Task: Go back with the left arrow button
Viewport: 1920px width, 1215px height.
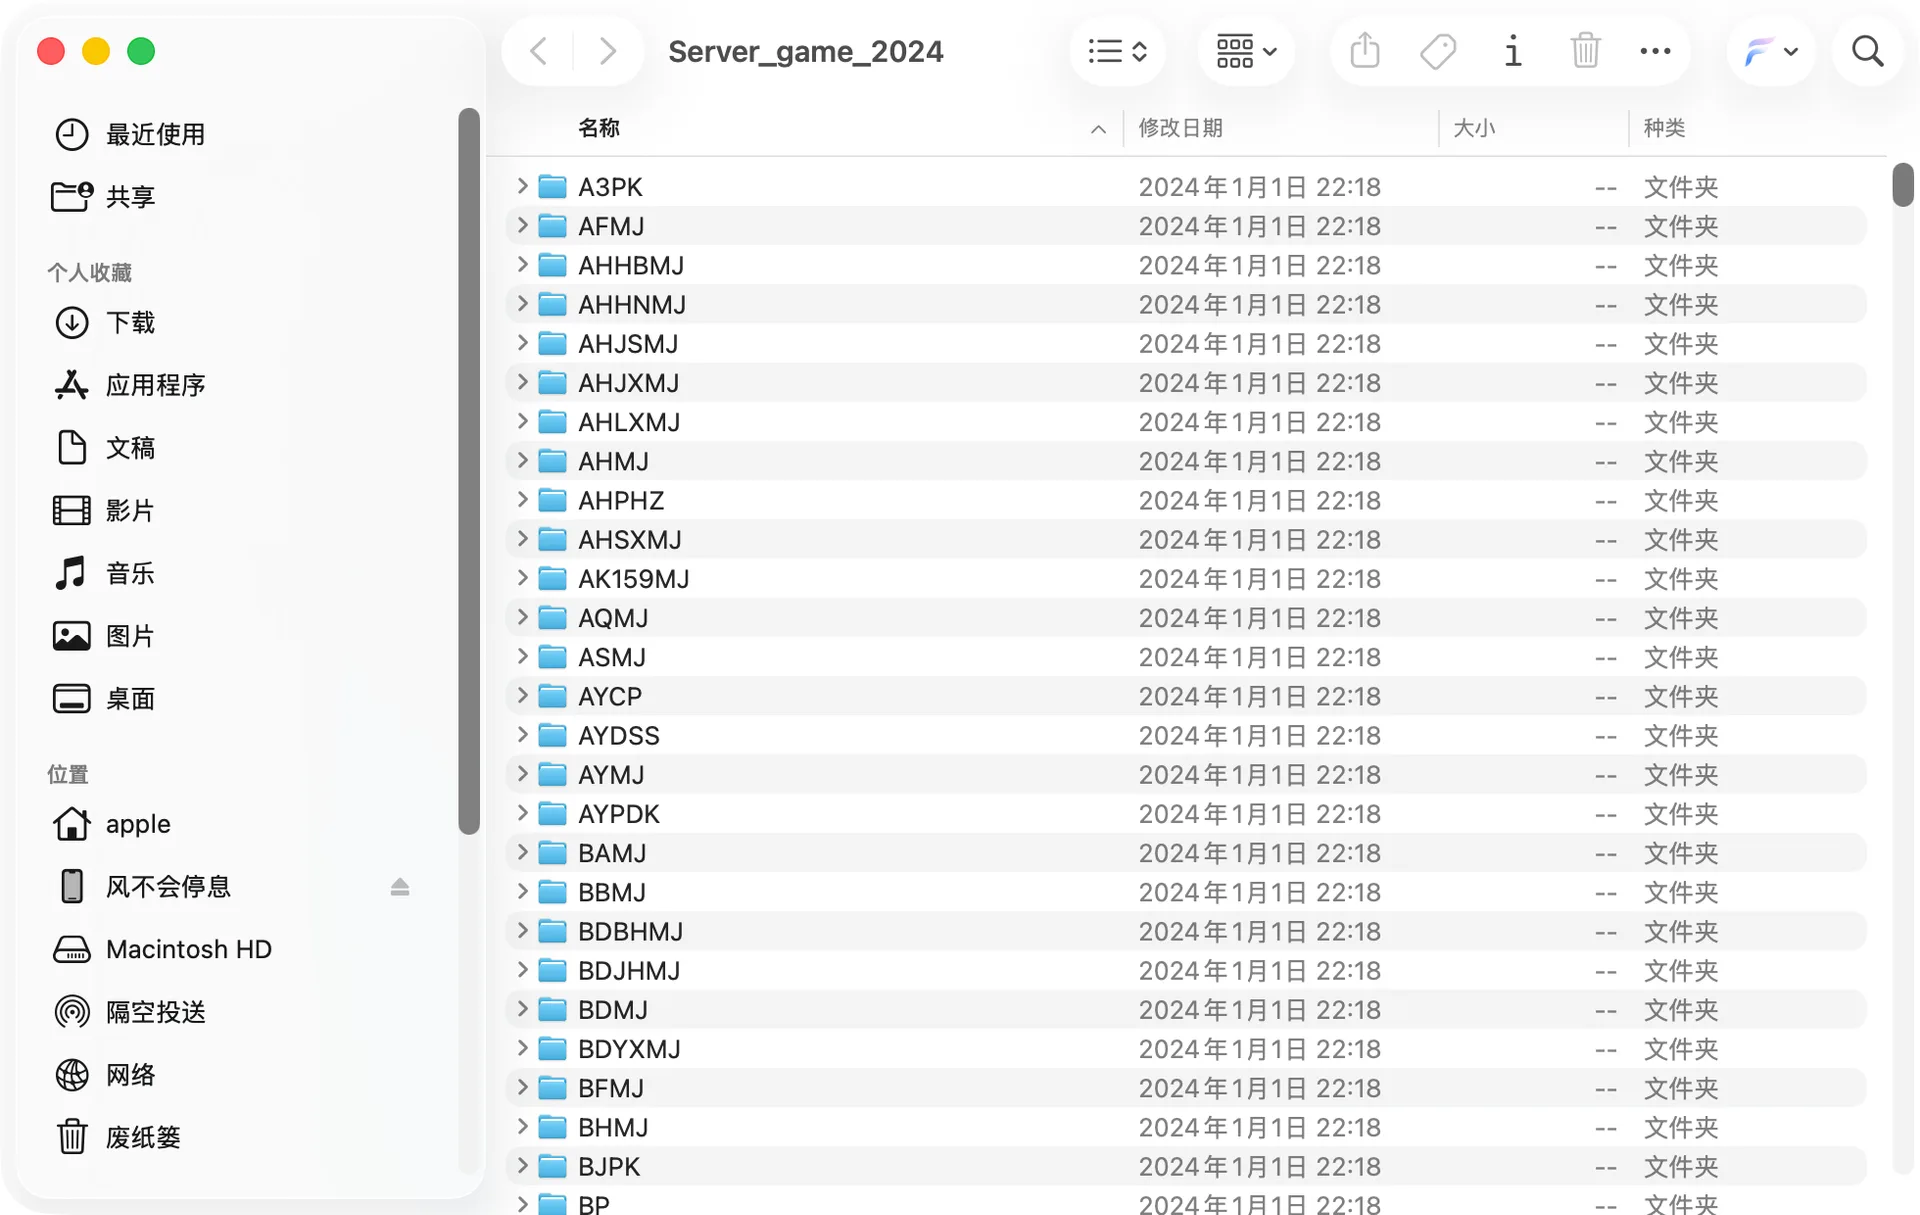Action: [x=538, y=51]
